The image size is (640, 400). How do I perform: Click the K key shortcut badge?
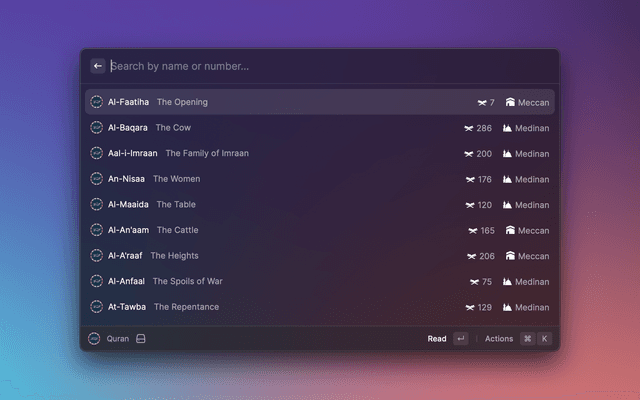[x=545, y=339]
